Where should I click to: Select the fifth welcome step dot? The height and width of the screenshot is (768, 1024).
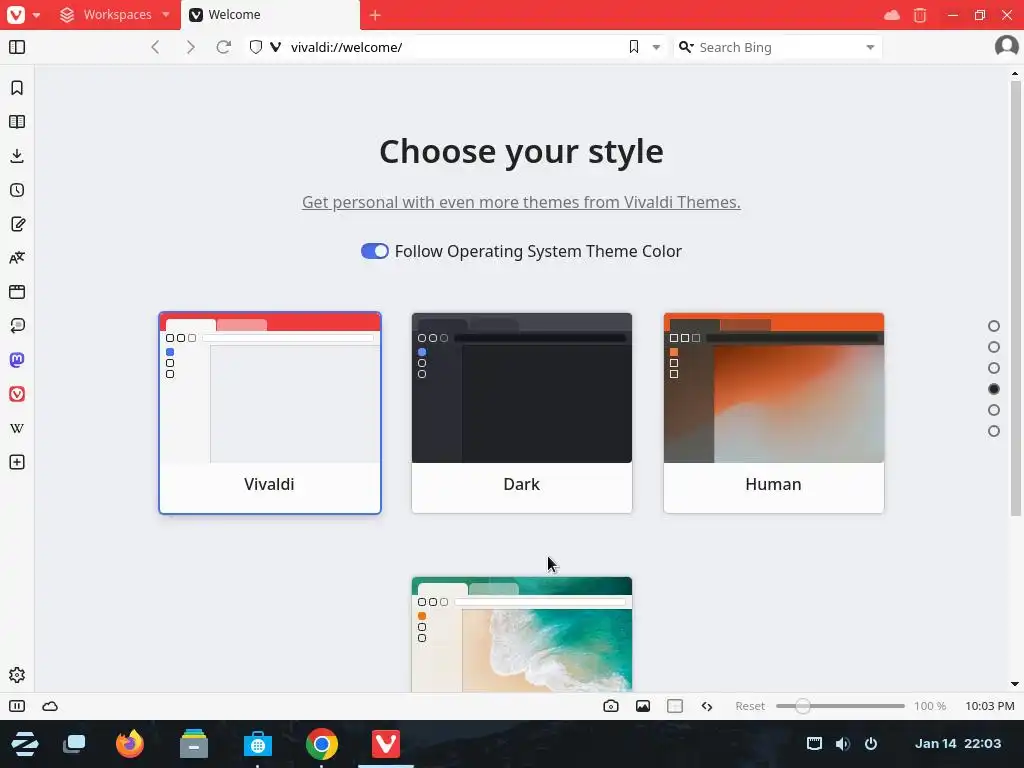(994, 410)
